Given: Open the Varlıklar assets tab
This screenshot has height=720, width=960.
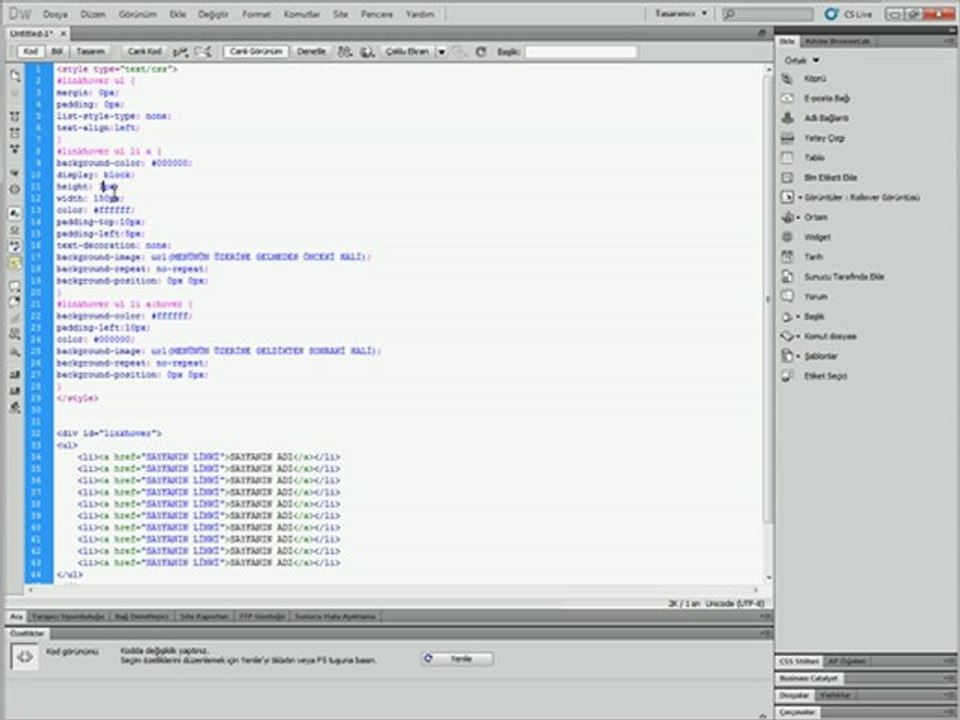Looking at the screenshot, I should tap(835, 696).
